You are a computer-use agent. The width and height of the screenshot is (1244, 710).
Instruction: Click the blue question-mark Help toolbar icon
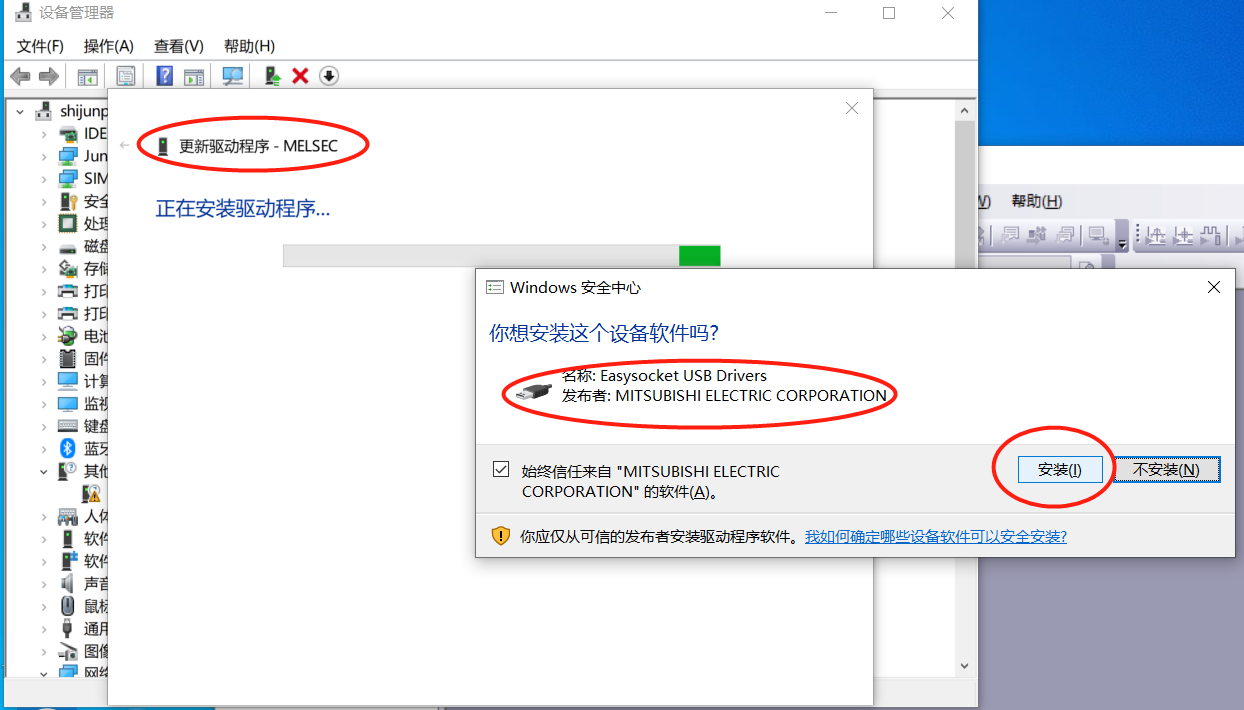coord(165,76)
